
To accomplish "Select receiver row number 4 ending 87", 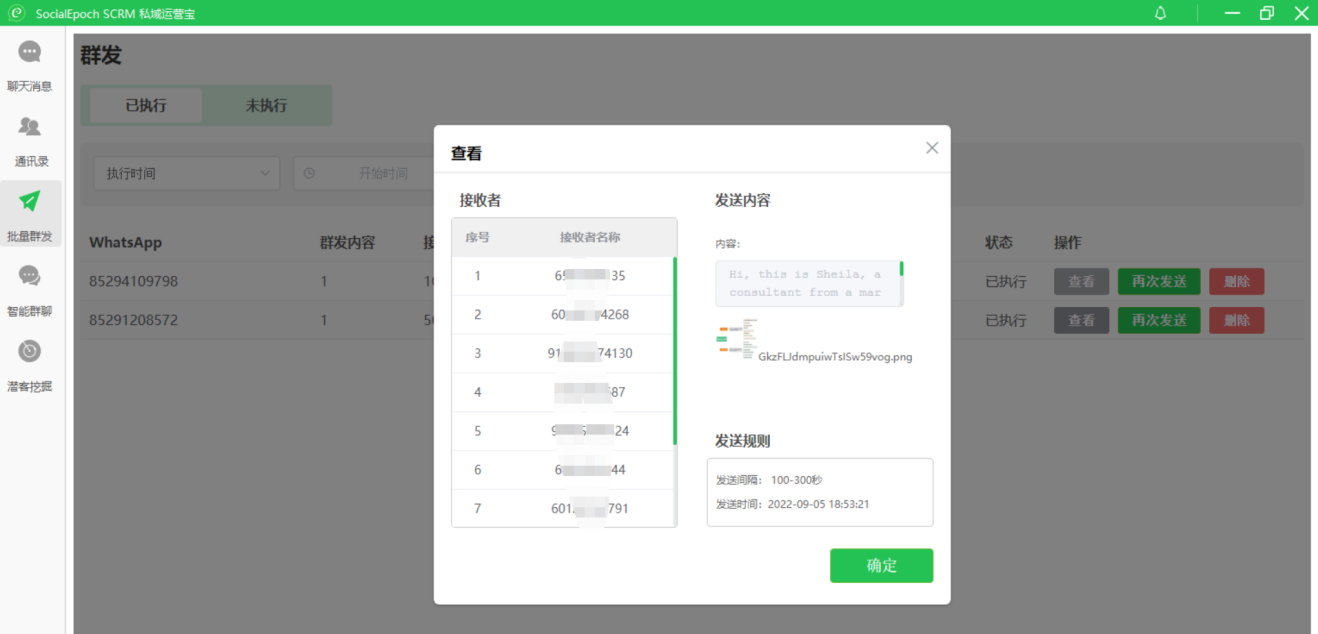I will click(562, 392).
